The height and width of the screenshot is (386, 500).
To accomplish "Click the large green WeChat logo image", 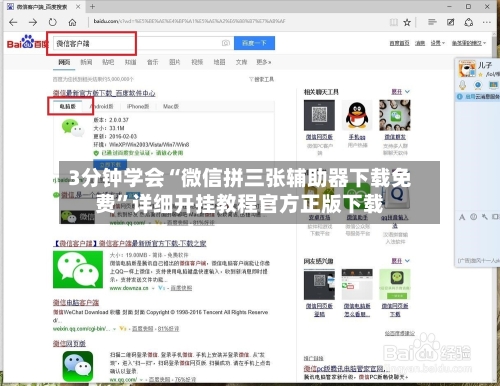I will [78, 269].
